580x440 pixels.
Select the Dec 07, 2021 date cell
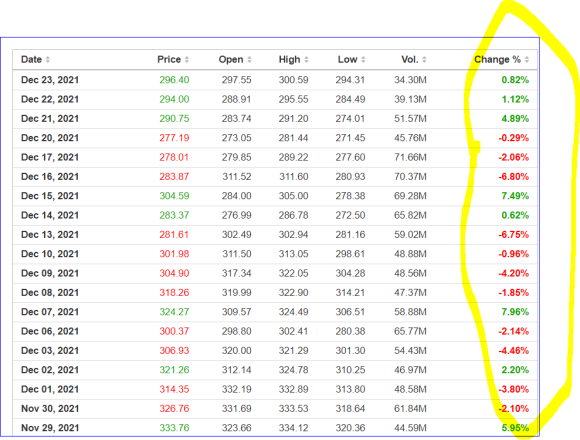point(50,312)
